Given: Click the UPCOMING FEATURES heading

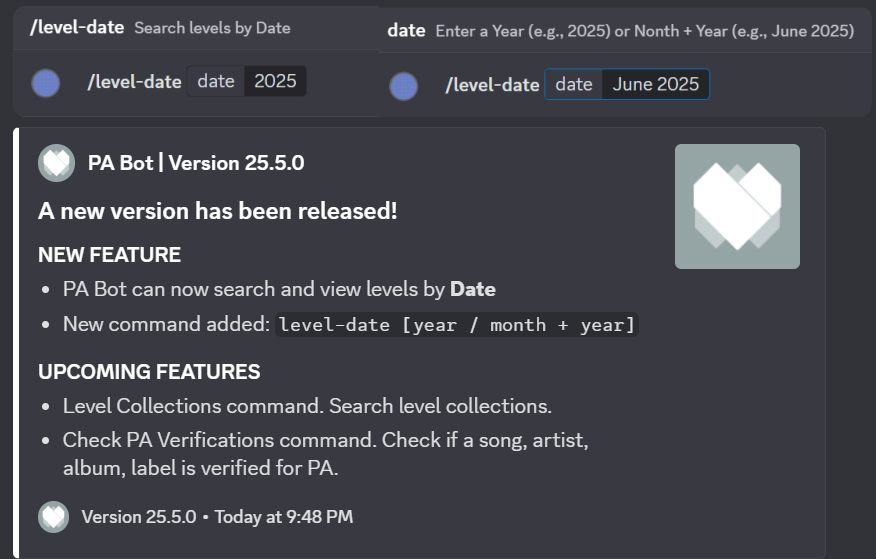Looking at the screenshot, I should point(149,372).
